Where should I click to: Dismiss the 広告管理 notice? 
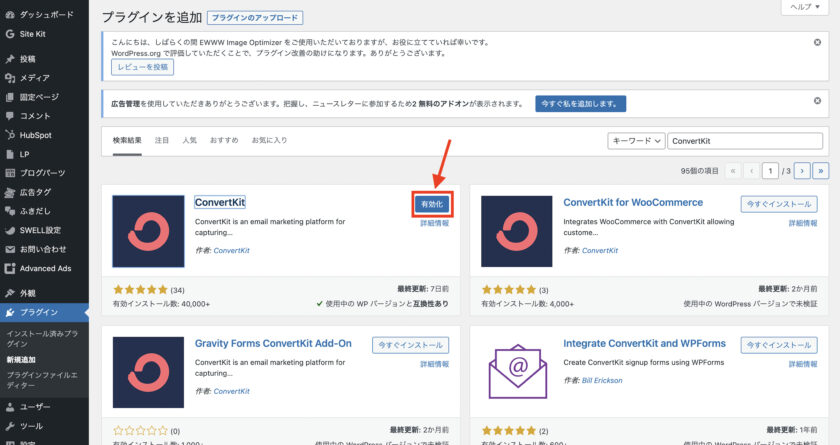(x=817, y=101)
